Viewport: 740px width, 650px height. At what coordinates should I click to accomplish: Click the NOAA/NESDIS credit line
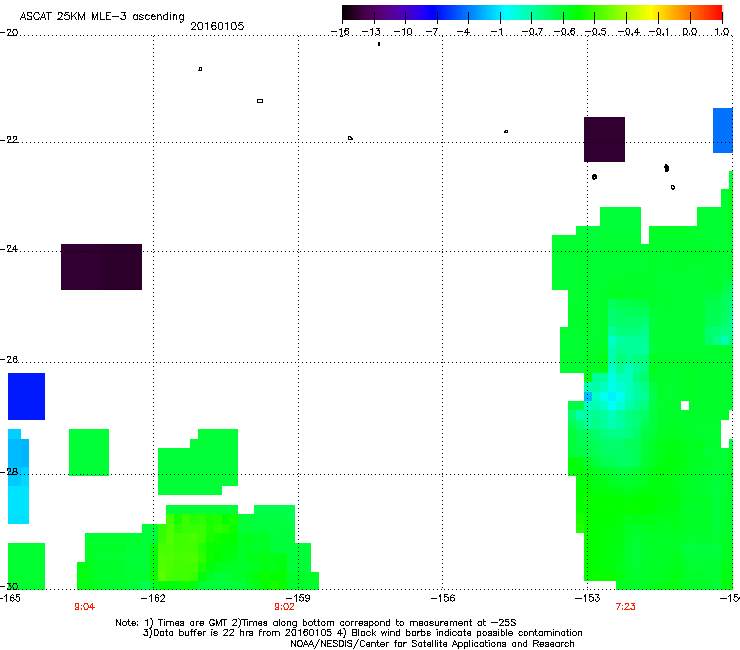(432, 644)
